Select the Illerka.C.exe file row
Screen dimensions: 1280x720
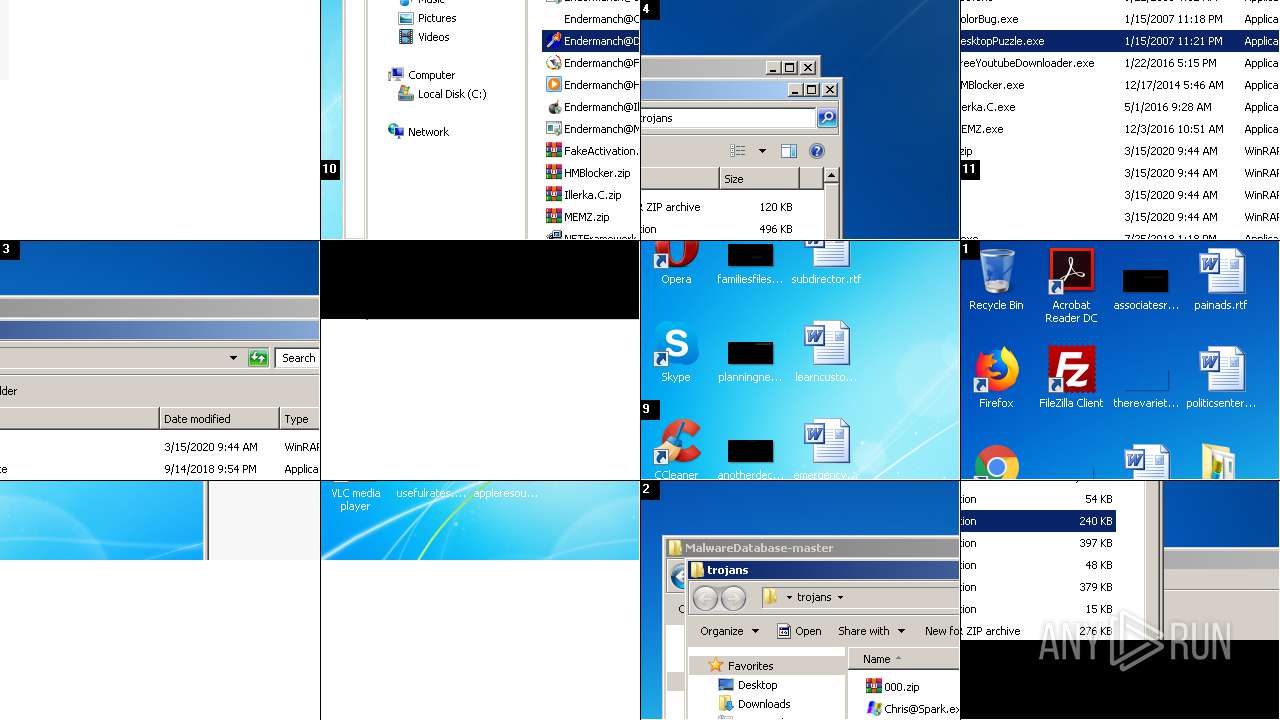1120,107
